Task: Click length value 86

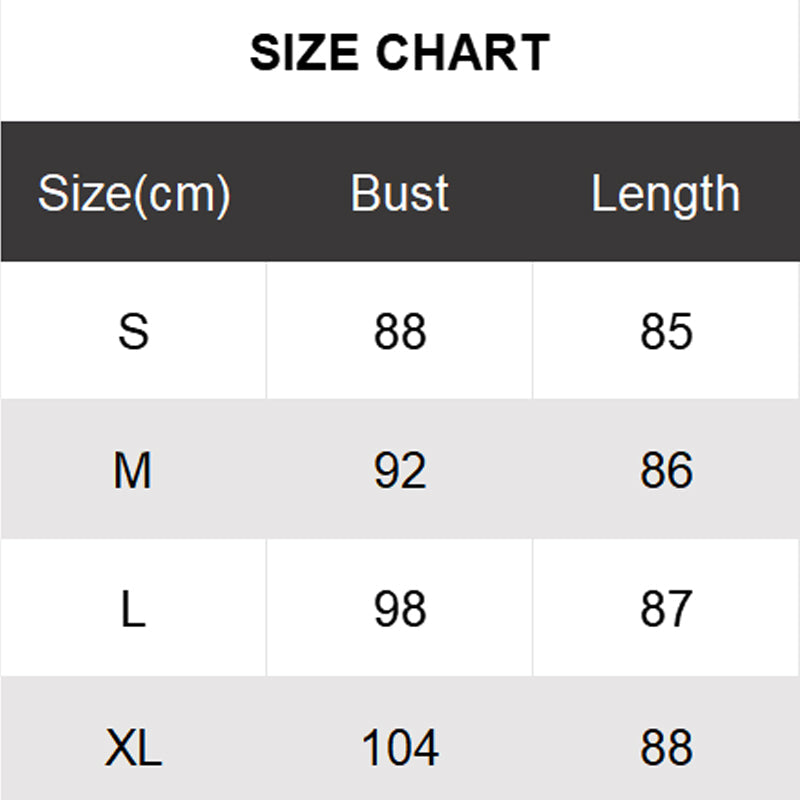Action: coord(666,470)
